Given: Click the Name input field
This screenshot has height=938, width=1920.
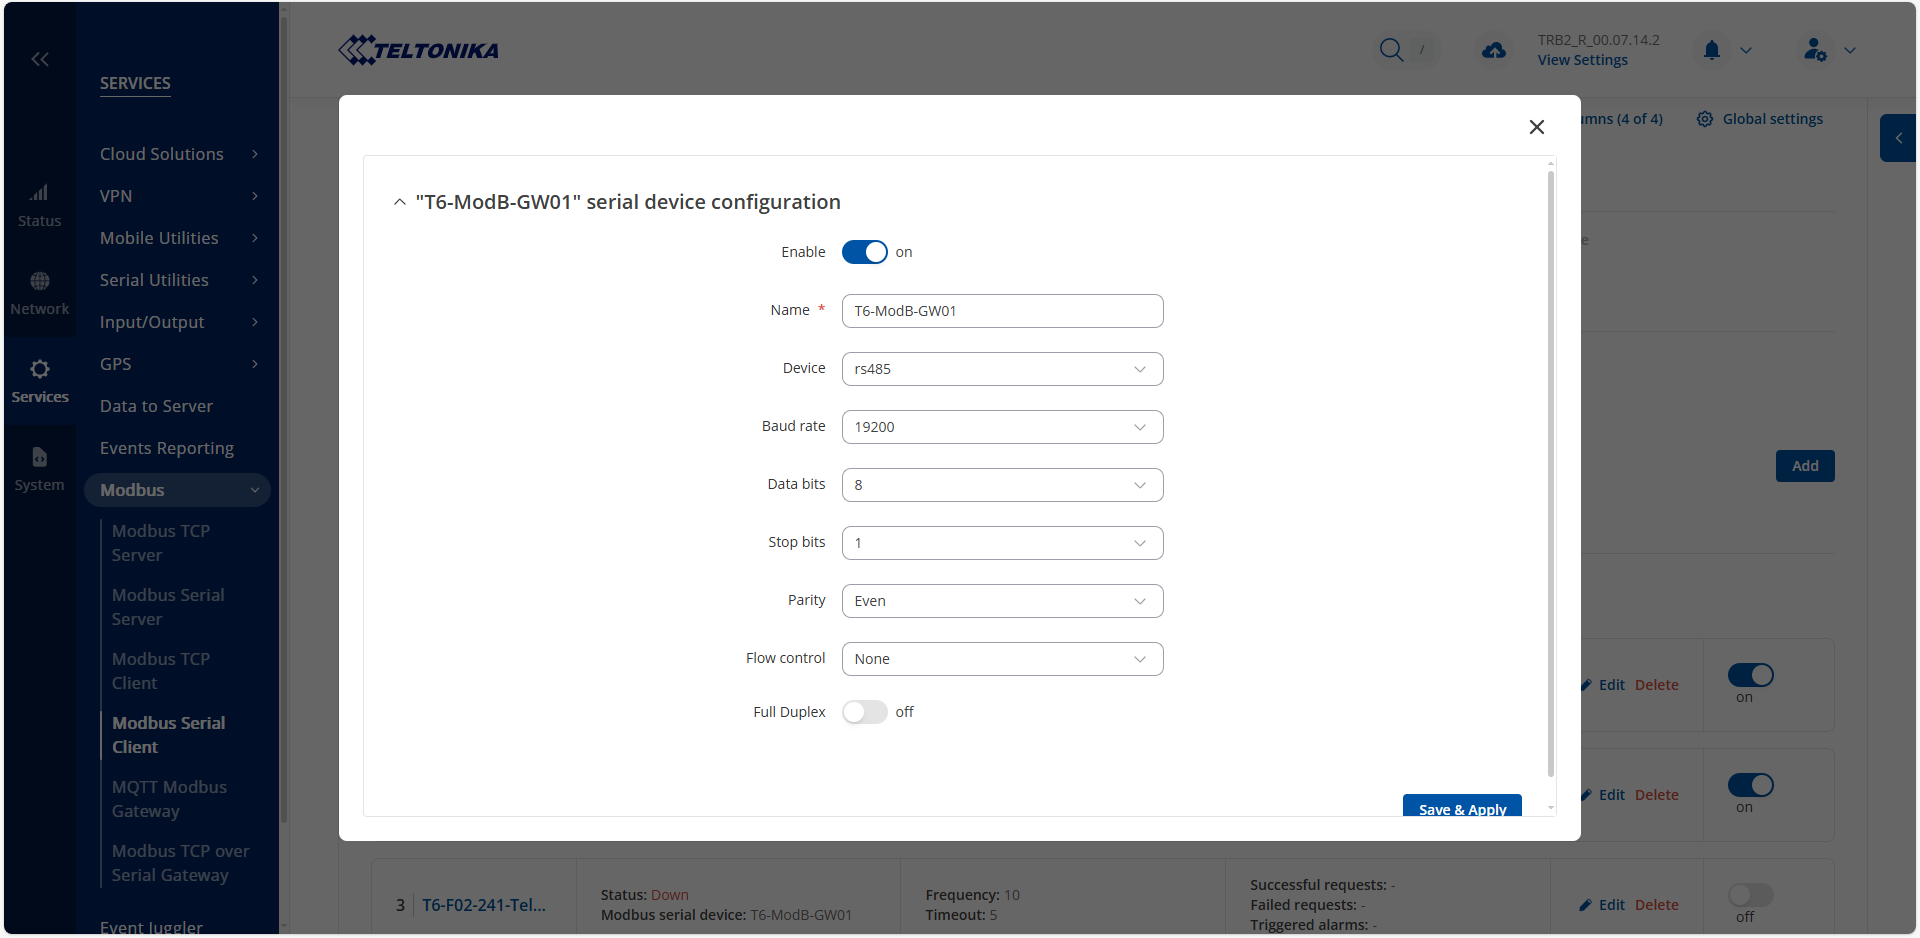Looking at the screenshot, I should coord(1002,311).
